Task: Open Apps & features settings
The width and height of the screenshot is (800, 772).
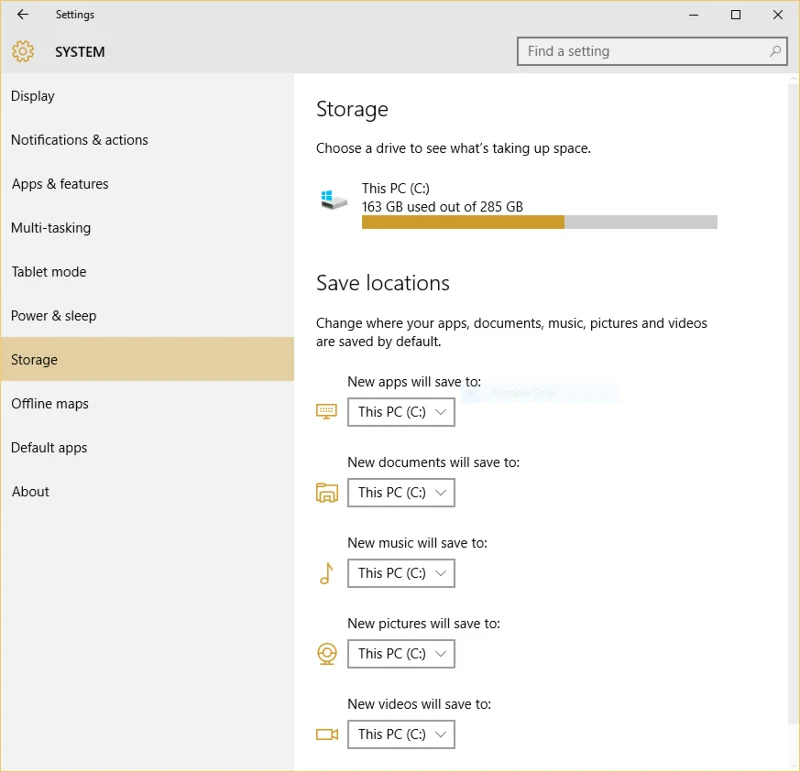Action: point(147,184)
